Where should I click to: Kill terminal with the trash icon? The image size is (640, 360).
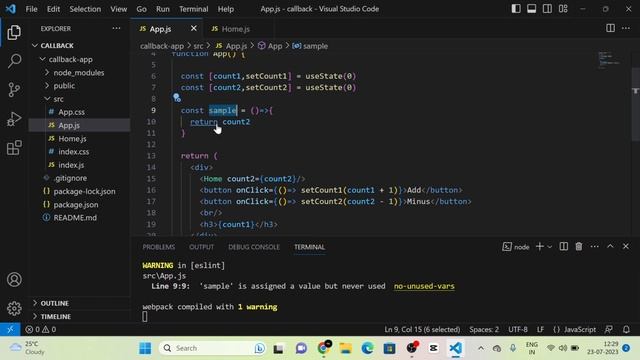pos(579,246)
